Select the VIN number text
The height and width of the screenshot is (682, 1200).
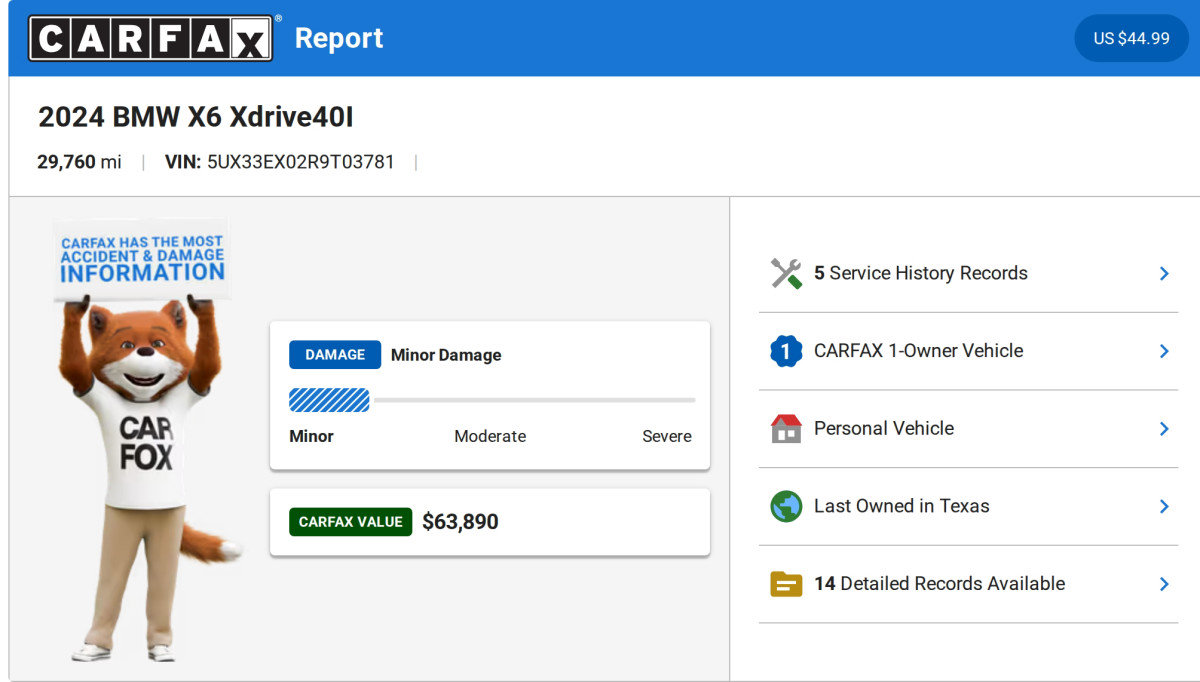[x=300, y=162]
